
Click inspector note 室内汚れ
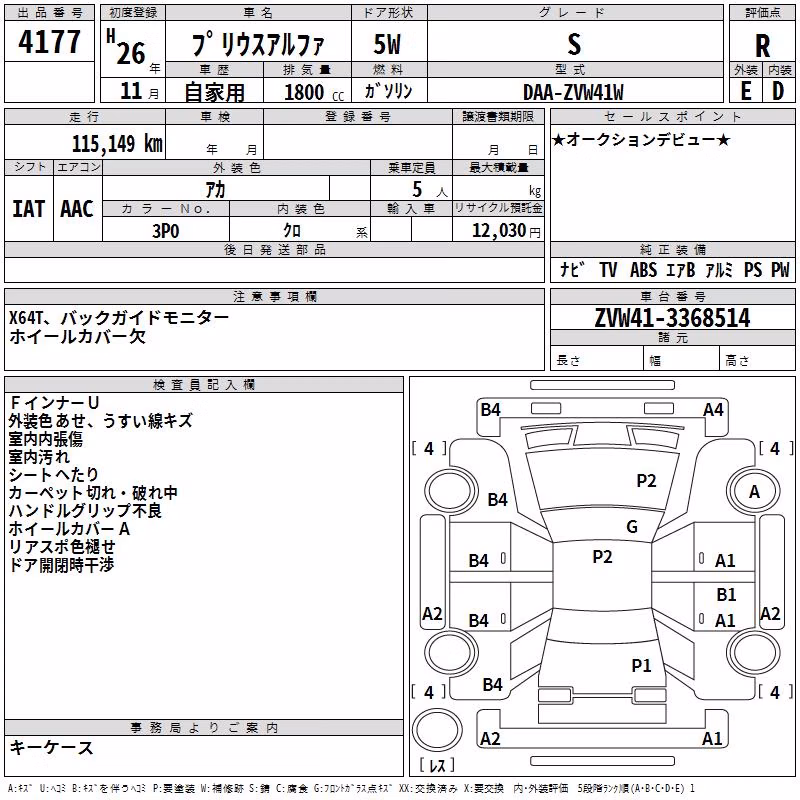39,457
